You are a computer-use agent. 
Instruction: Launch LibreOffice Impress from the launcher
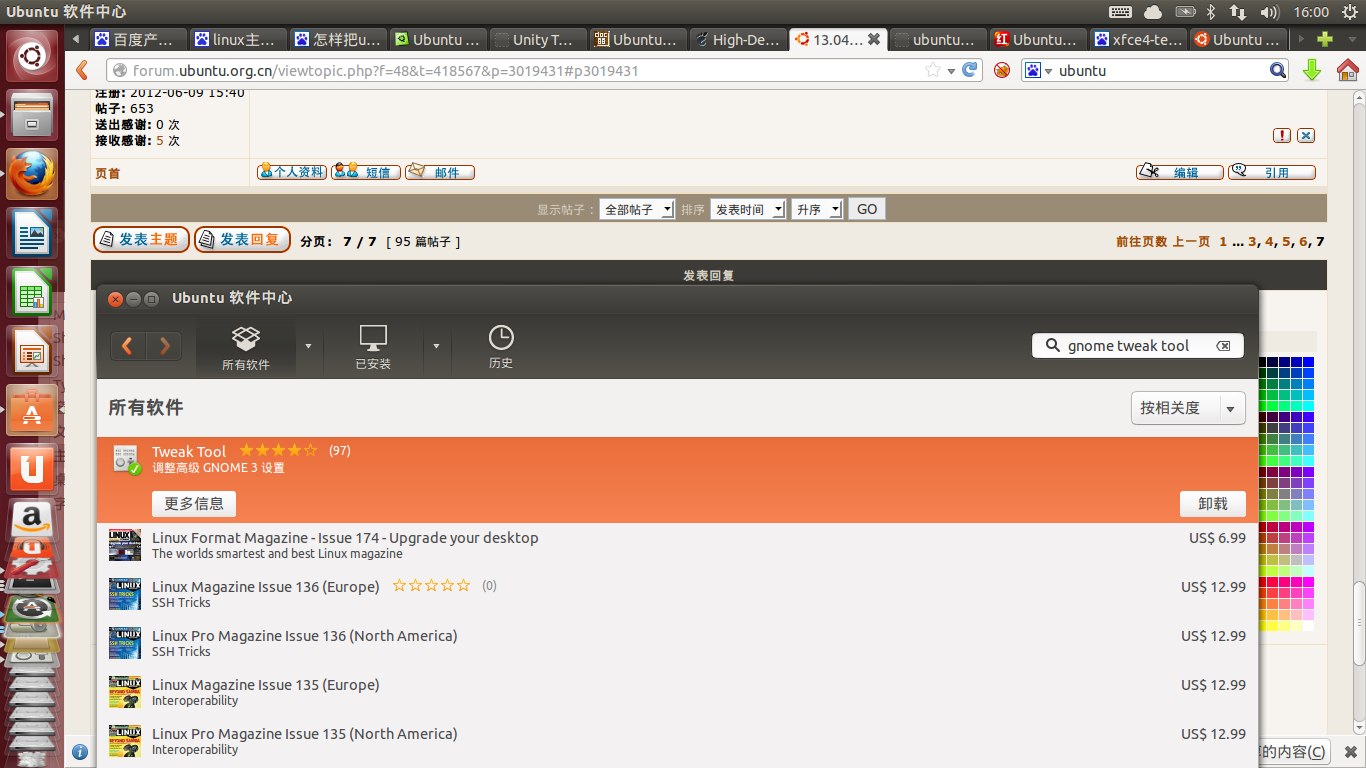coord(32,351)
